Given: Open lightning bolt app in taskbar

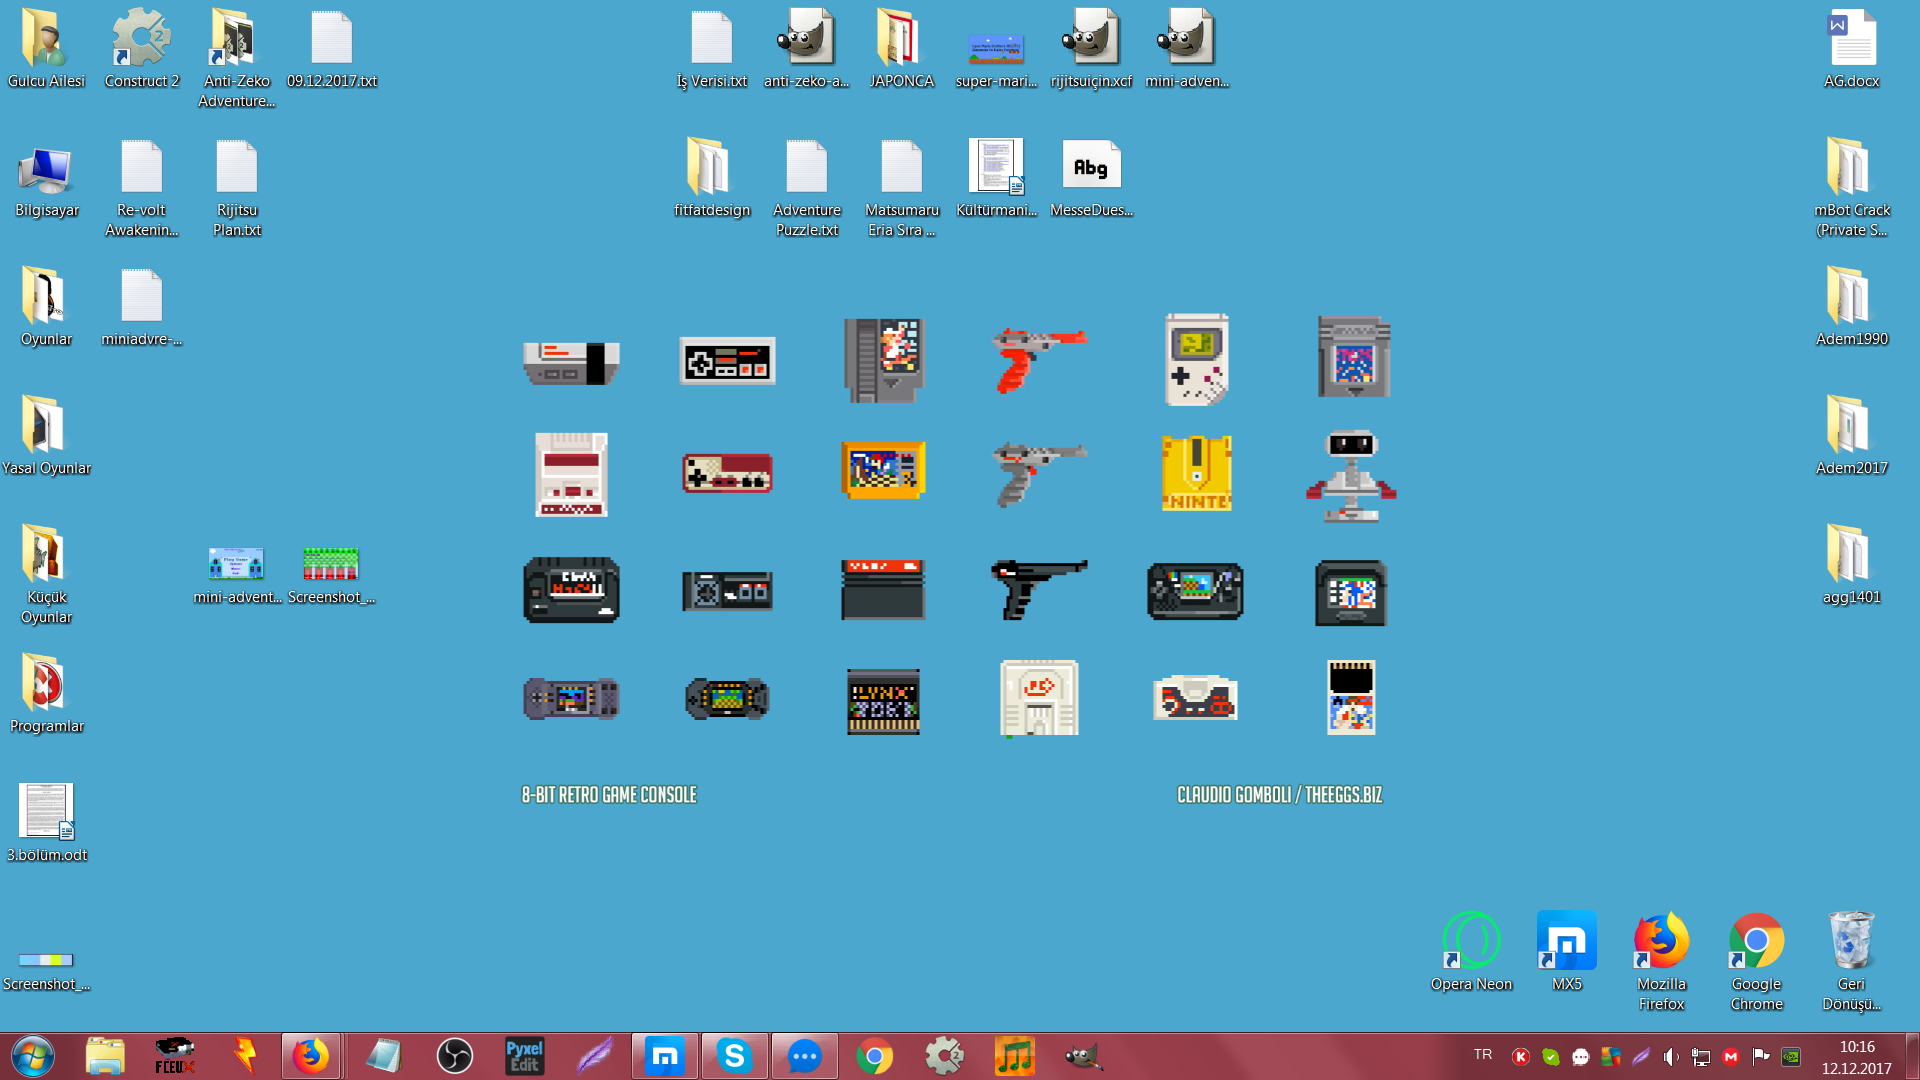Looking at the screenshot, I should [x=245, y=1056].
